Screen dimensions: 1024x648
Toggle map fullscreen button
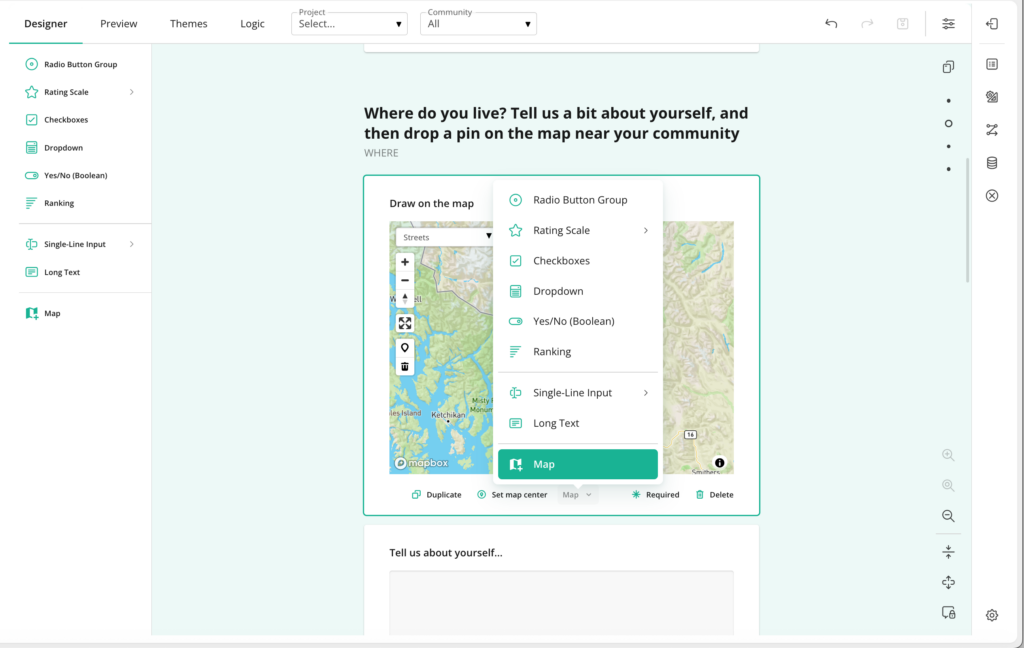coord(405,323)
